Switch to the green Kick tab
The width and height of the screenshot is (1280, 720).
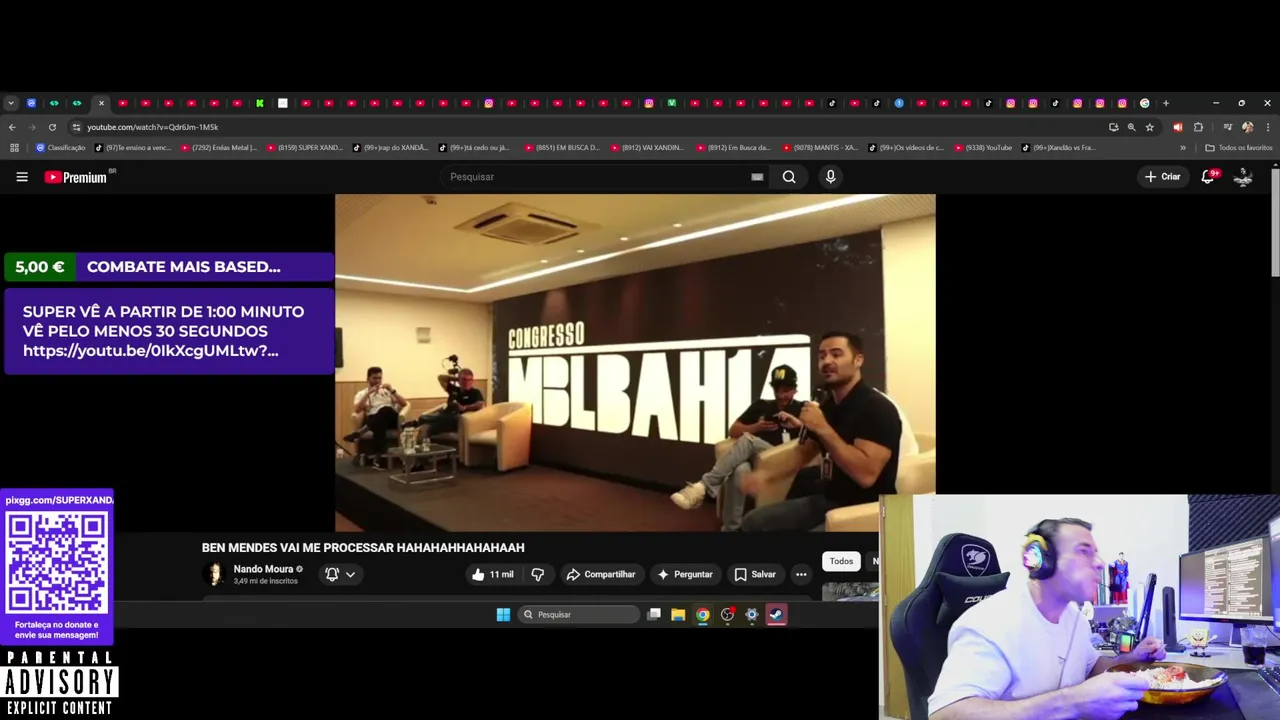[260, 103]
